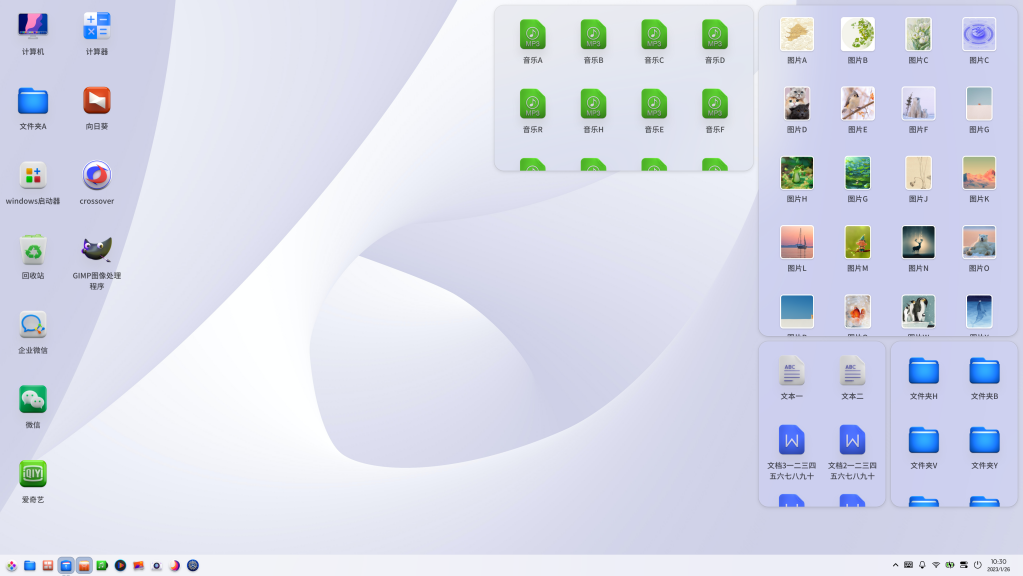1023x576 pixels.
Task: Open the 爱奇艺 desktop icon
Action: coord(33,474)
